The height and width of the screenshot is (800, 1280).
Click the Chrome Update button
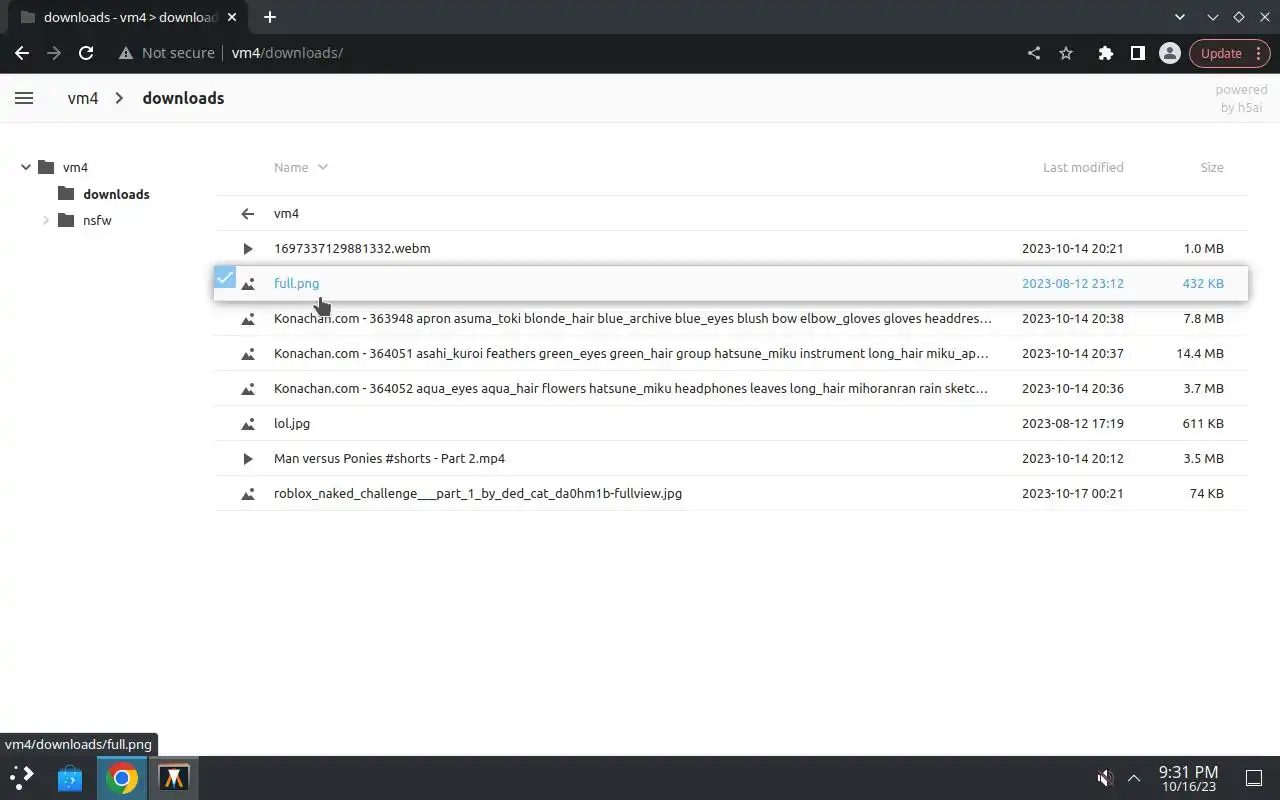pos(1221,53)
